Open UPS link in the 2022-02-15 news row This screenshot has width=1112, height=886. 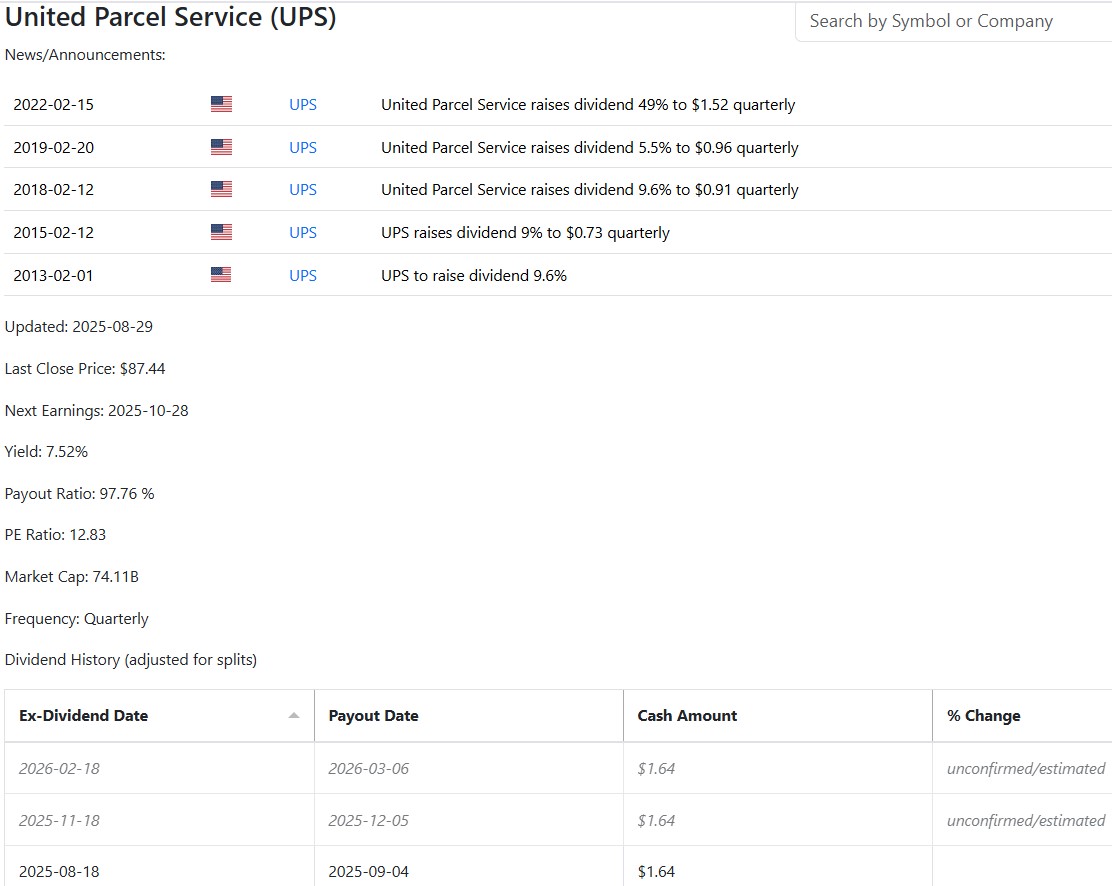(x=303, y=104)
